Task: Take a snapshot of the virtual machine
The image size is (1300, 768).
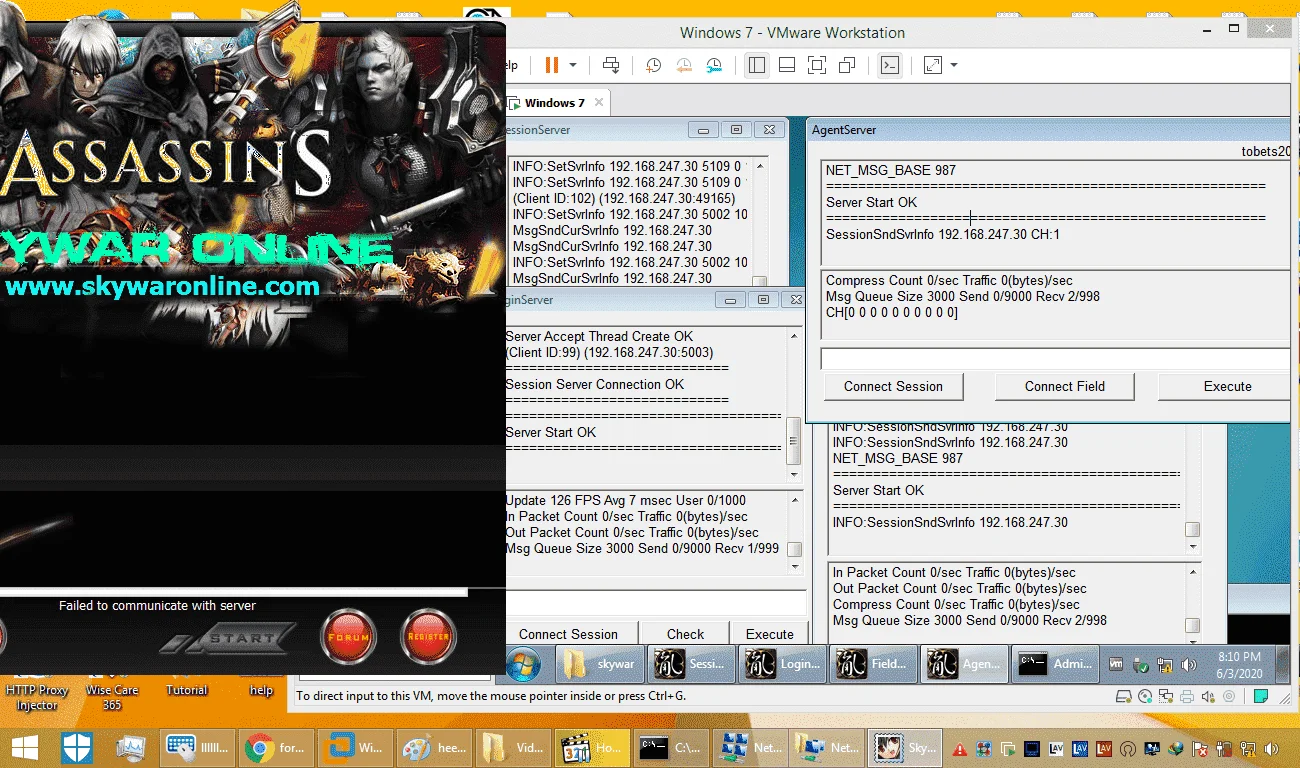Action: click(653, 65)
